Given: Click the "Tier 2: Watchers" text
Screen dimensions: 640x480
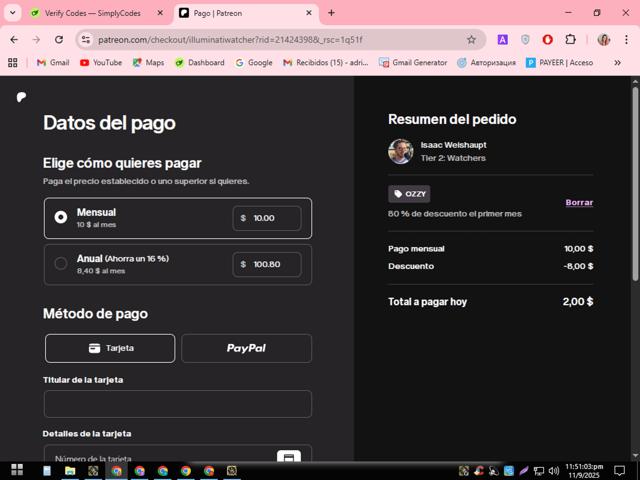Looking at the screenshot, I should point(453,158).
